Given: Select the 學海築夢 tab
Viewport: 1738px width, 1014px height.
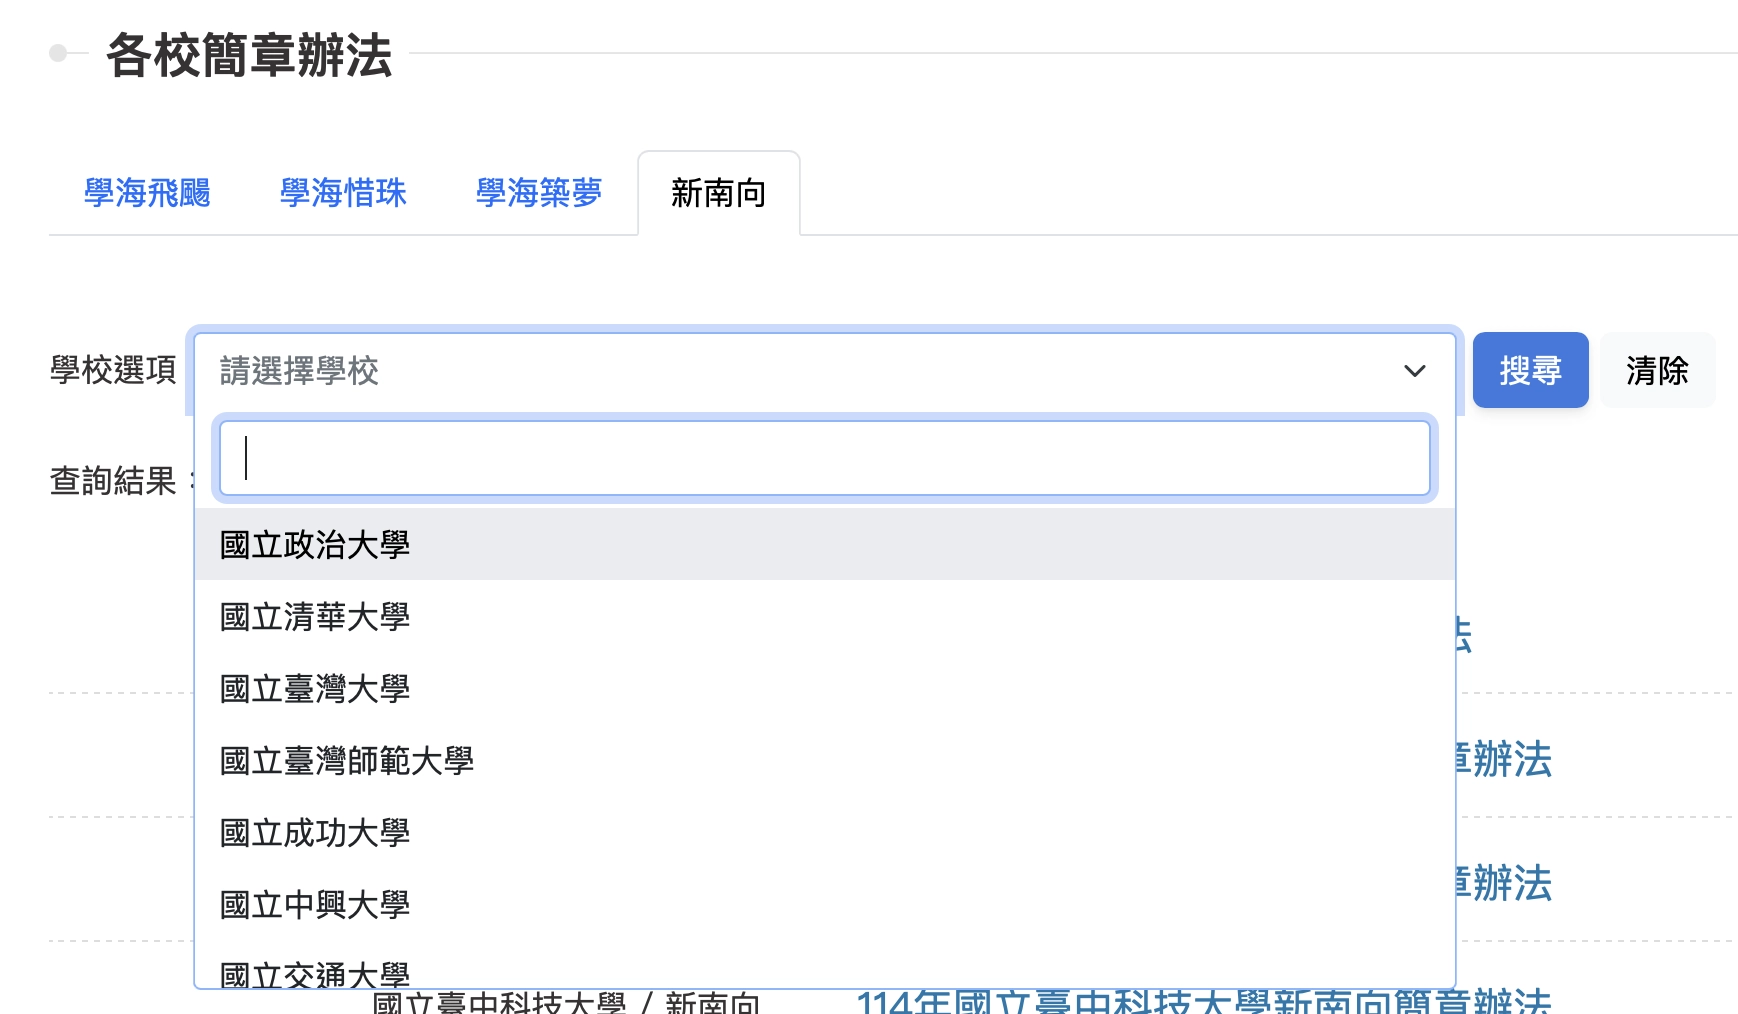Looking at the screenshot, I should click(x=539, y=193).
